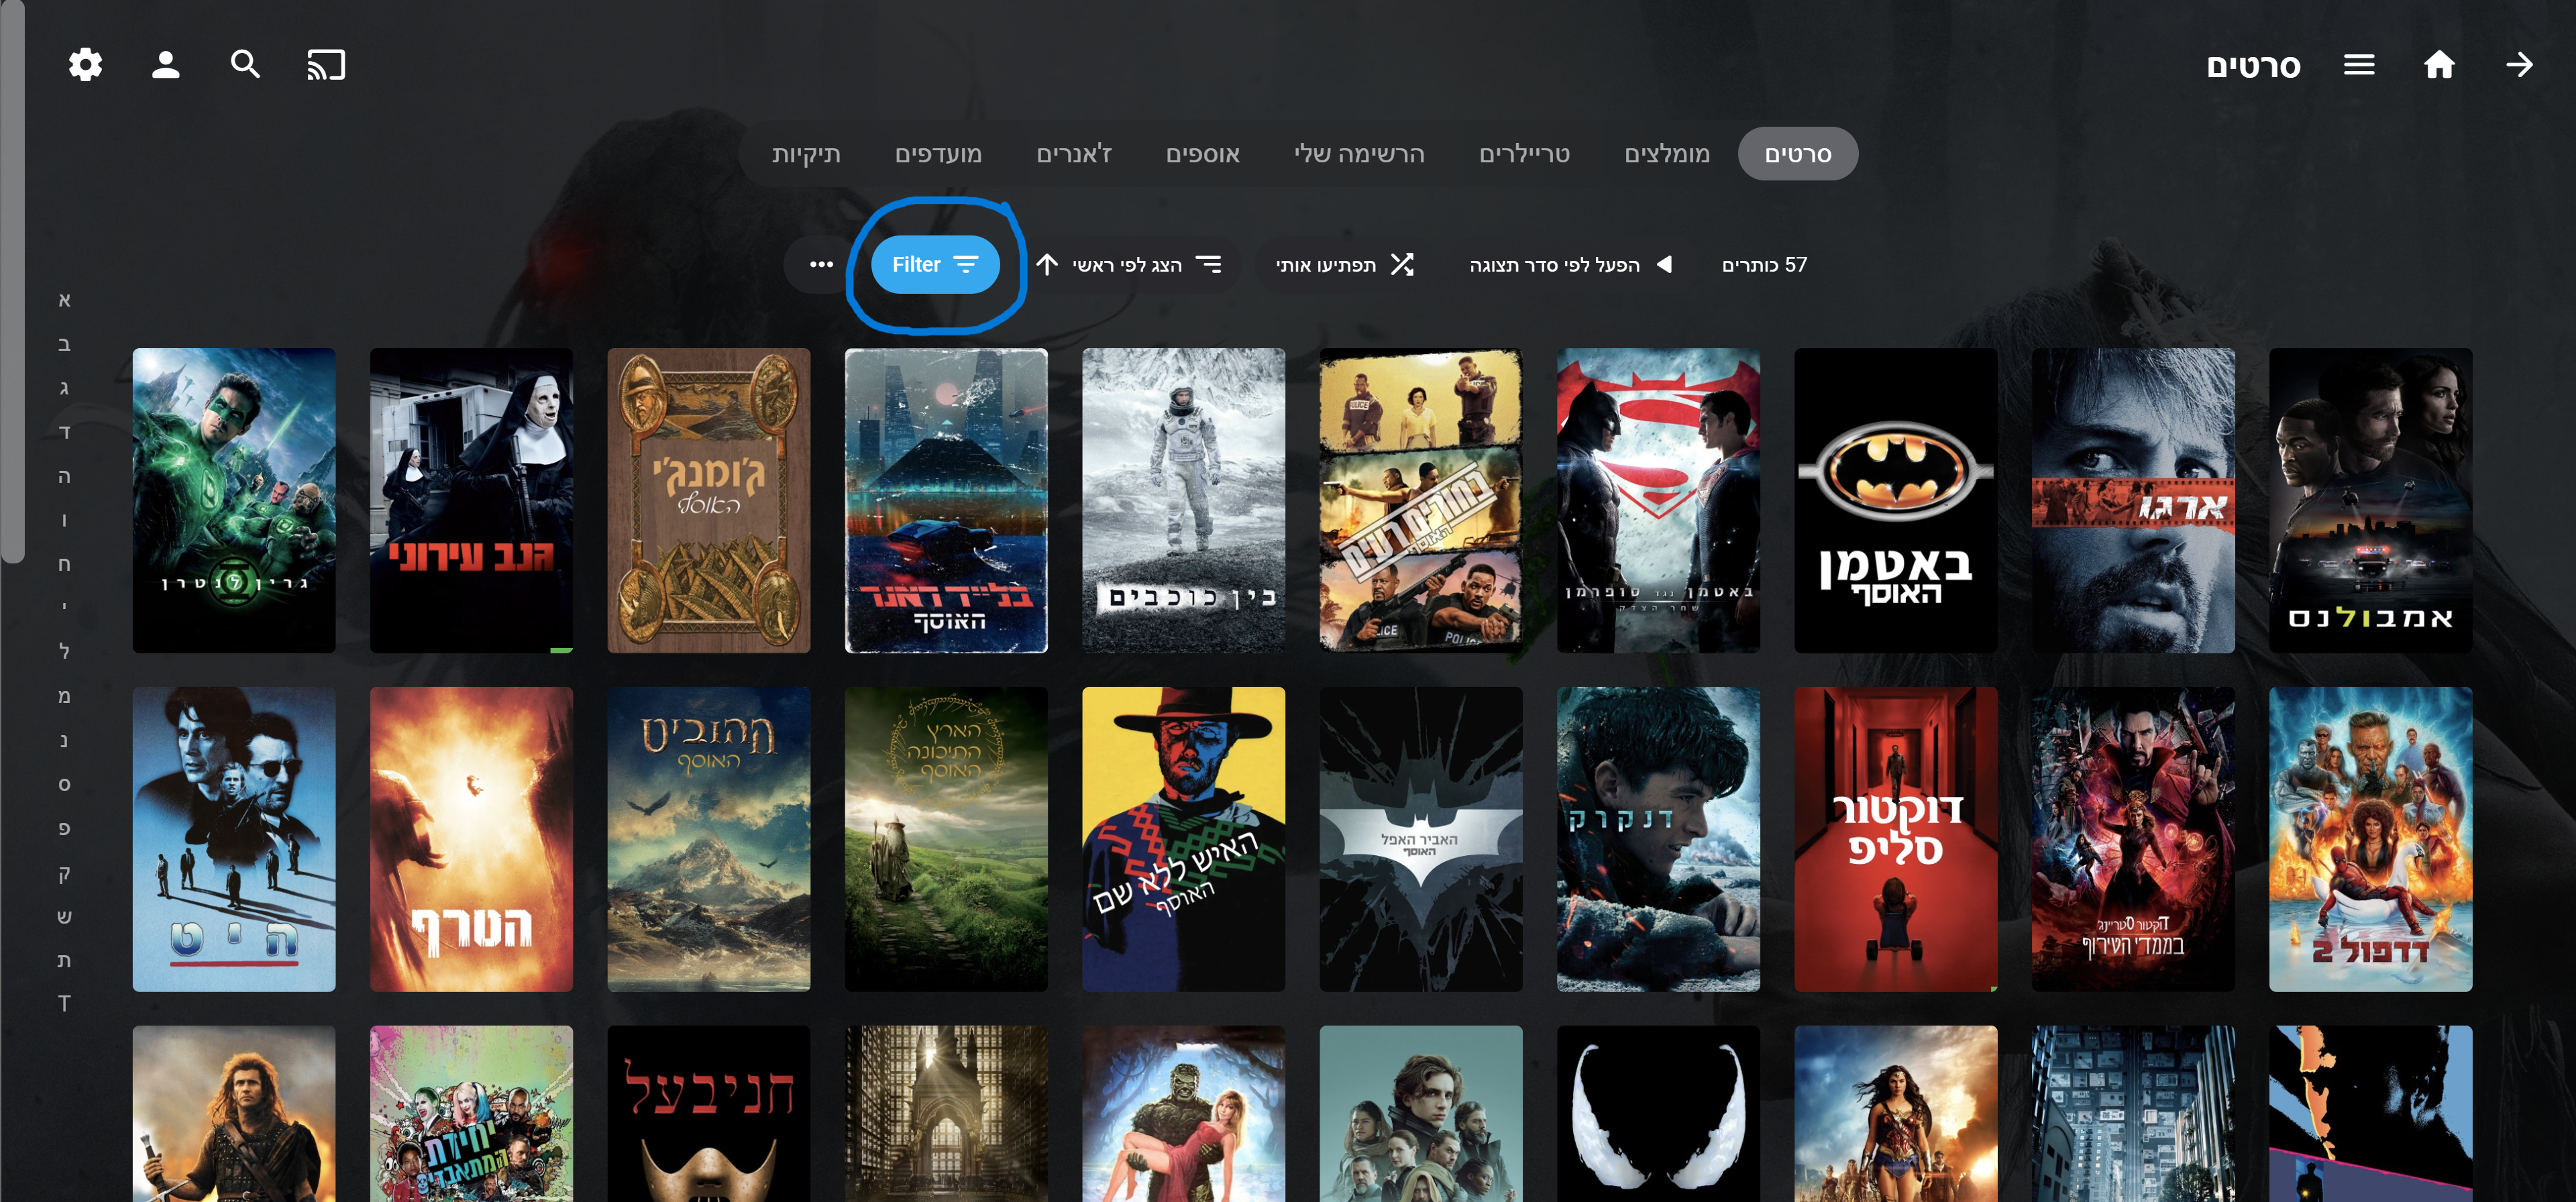
Task: Jump to letter 'מ' in alphabet index
Action: coord(64,696)
